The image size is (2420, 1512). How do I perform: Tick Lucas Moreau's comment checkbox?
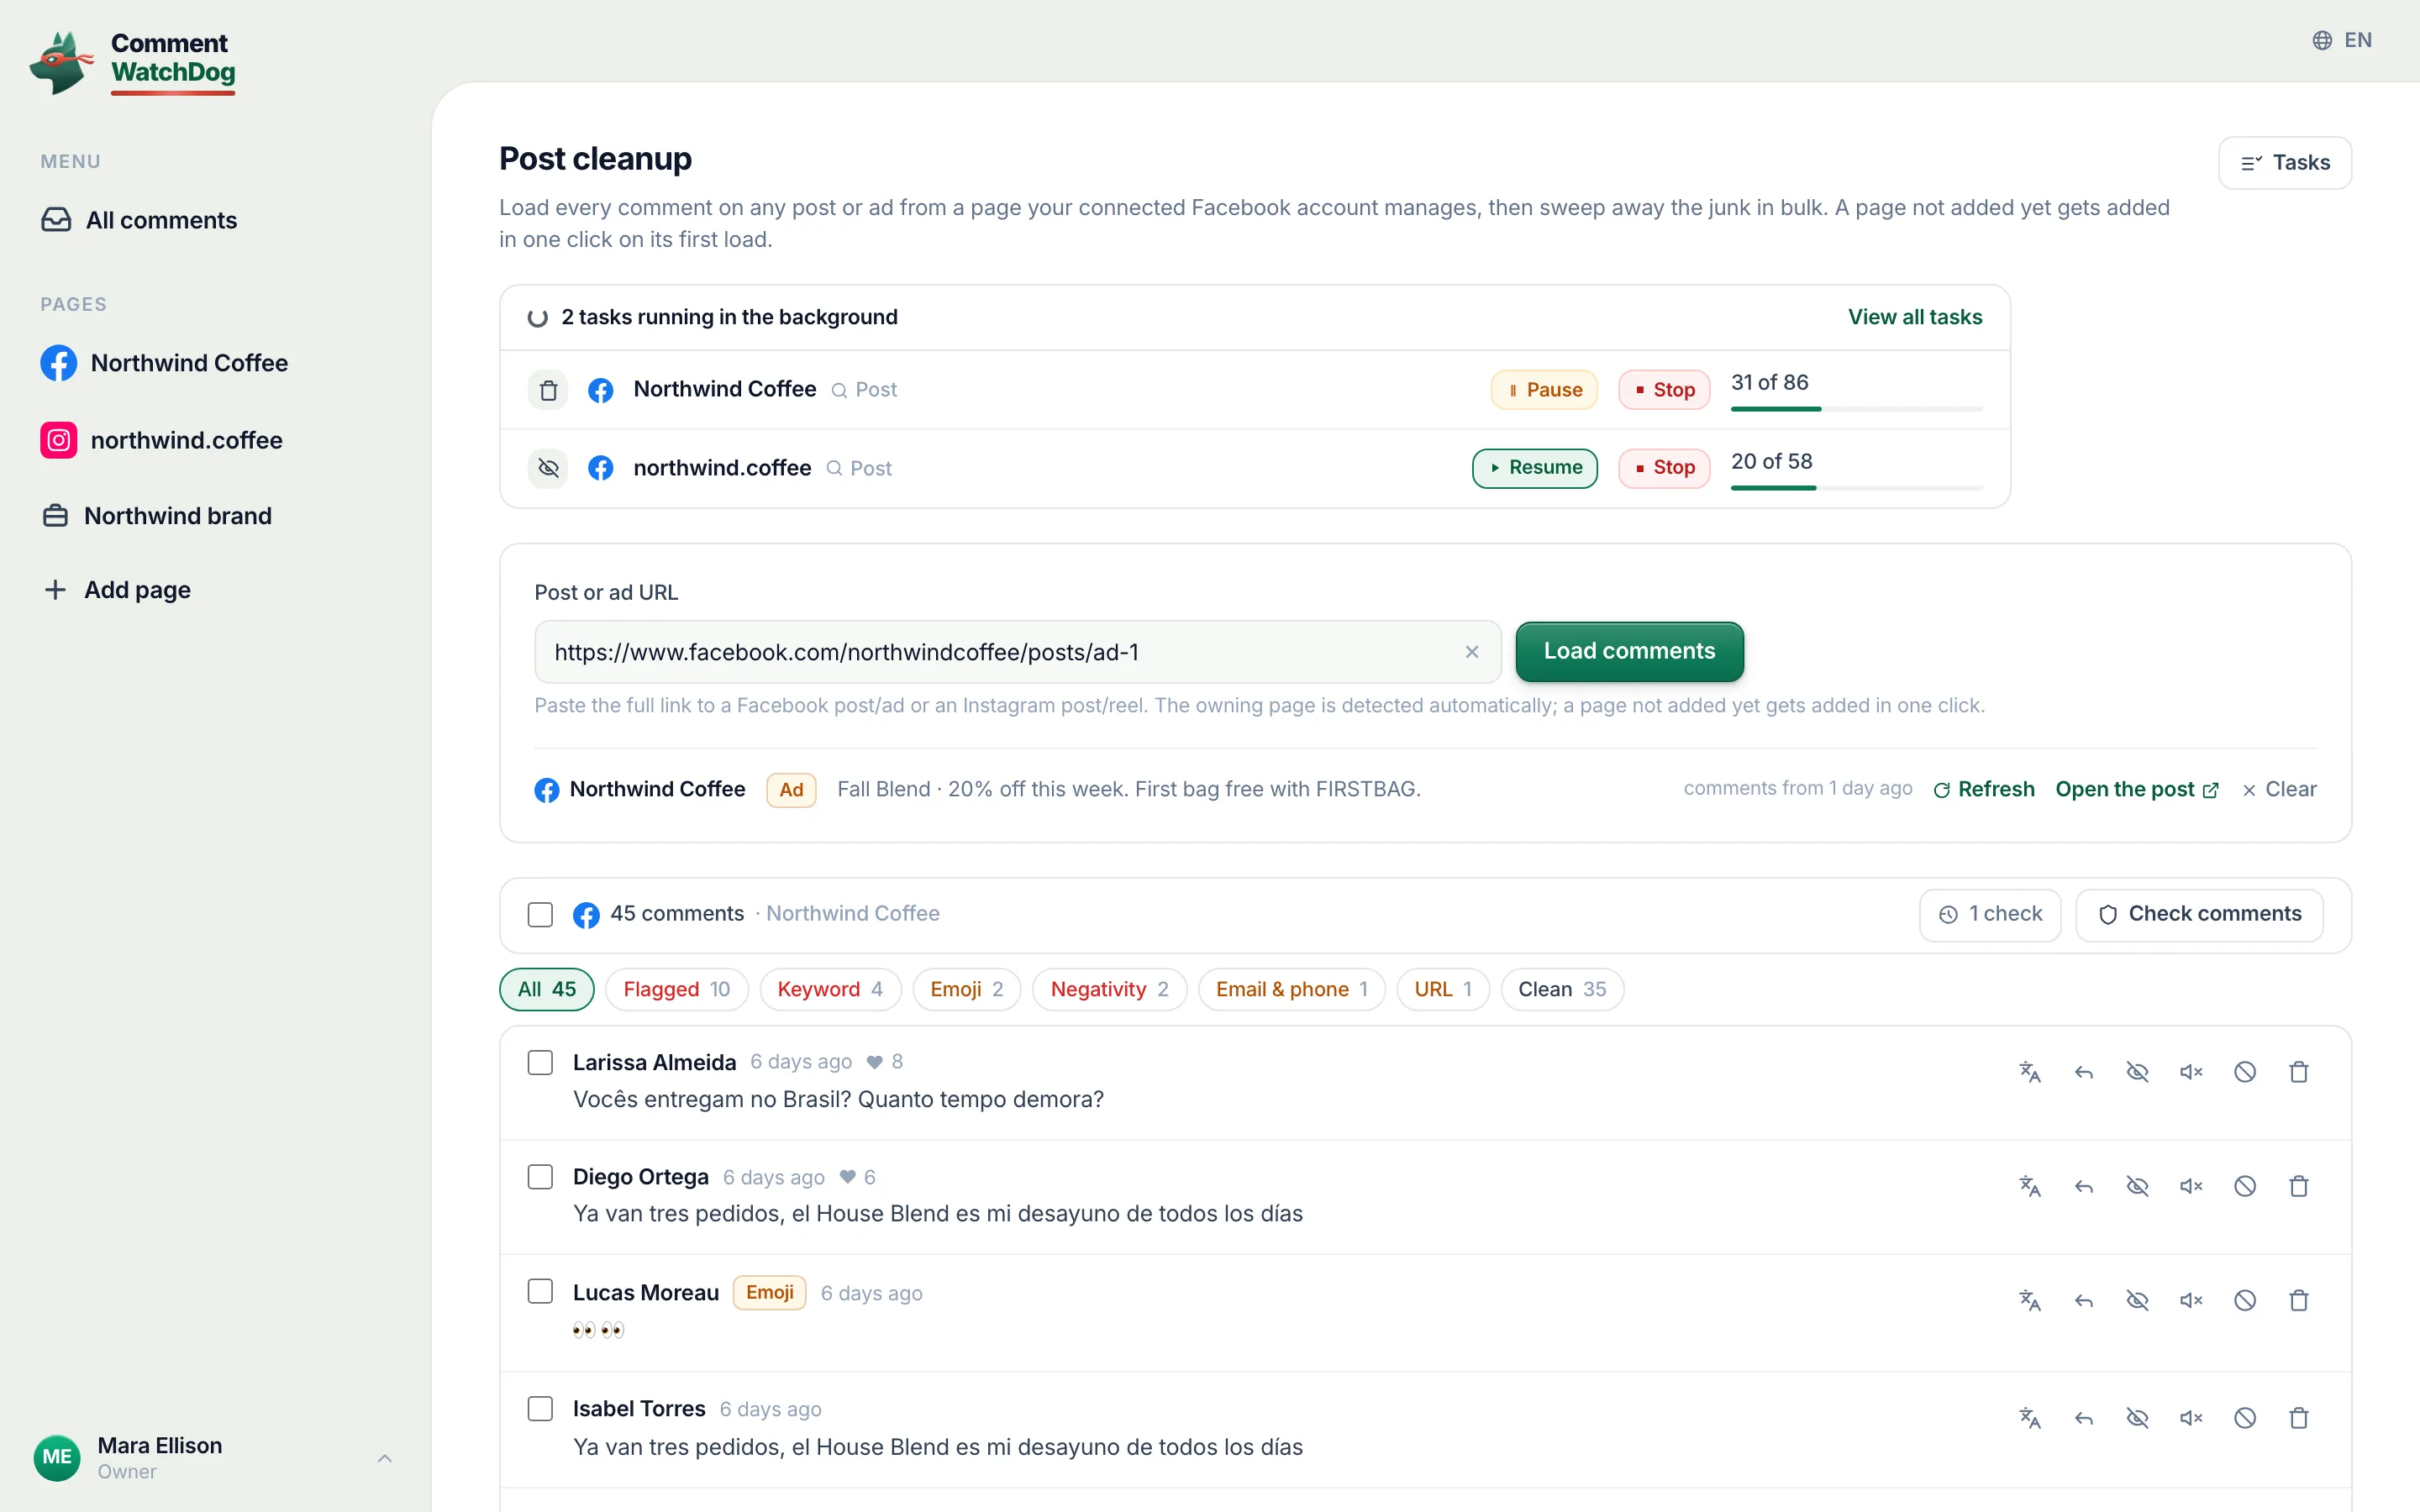540,1292
